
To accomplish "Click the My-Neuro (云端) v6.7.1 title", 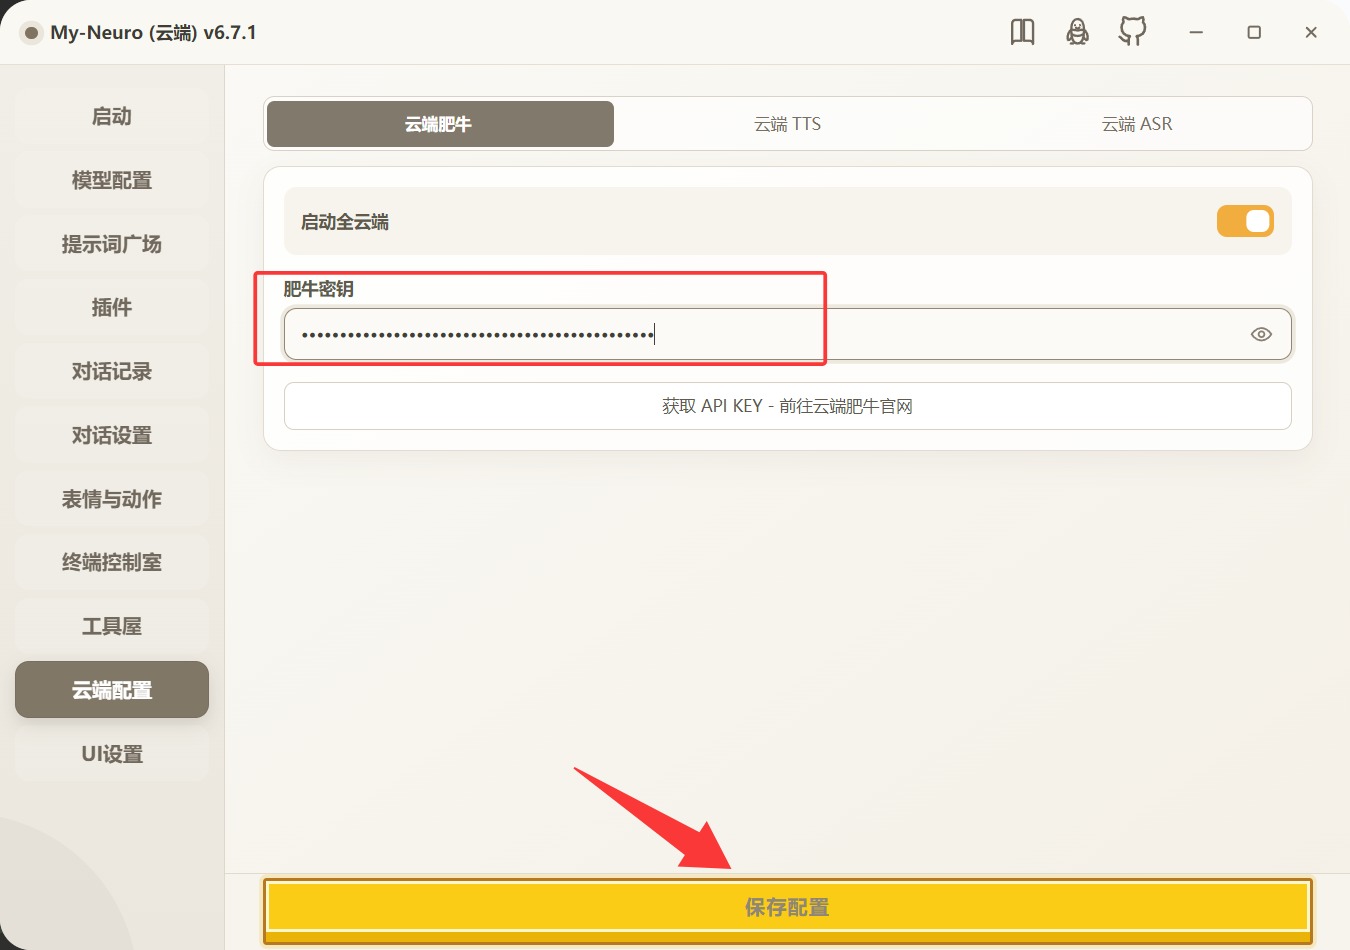I will [153, 33].
